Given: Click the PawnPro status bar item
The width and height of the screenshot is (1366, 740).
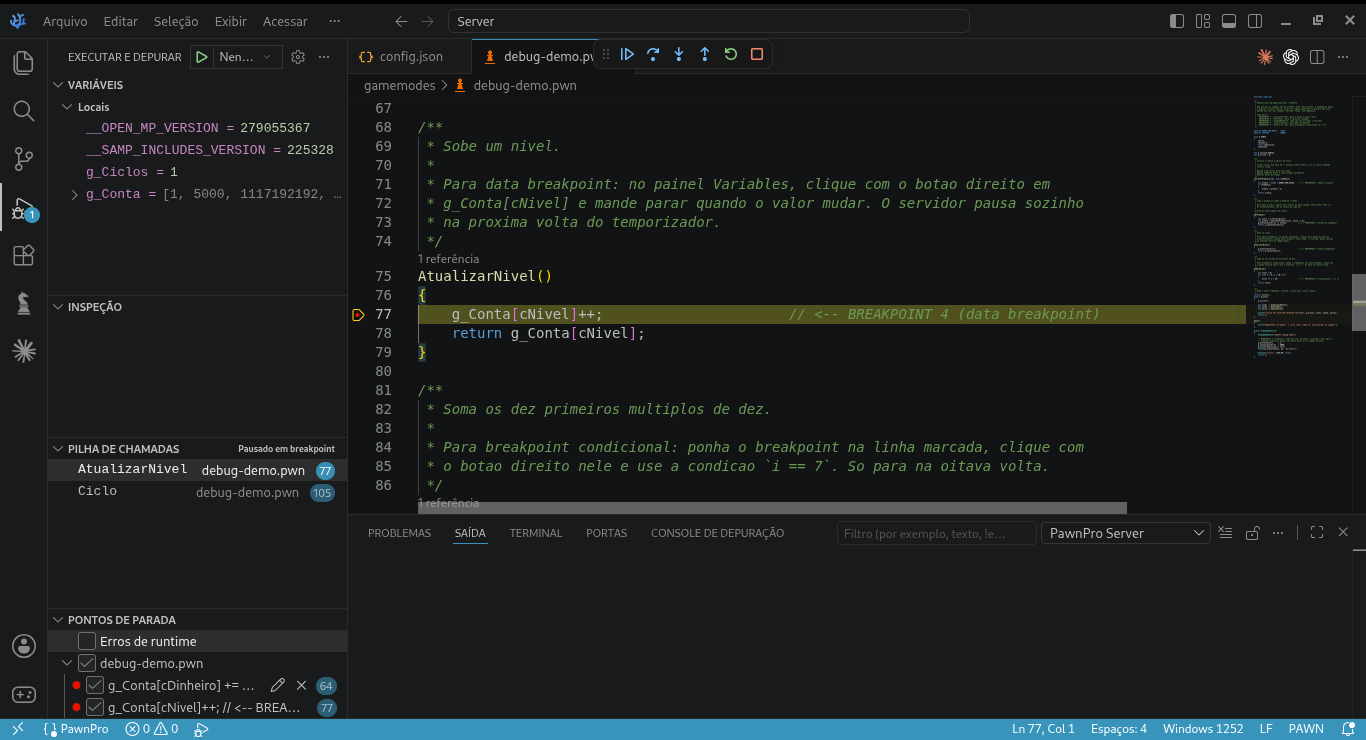Looking at the screenshot, I should pos(76,729).
